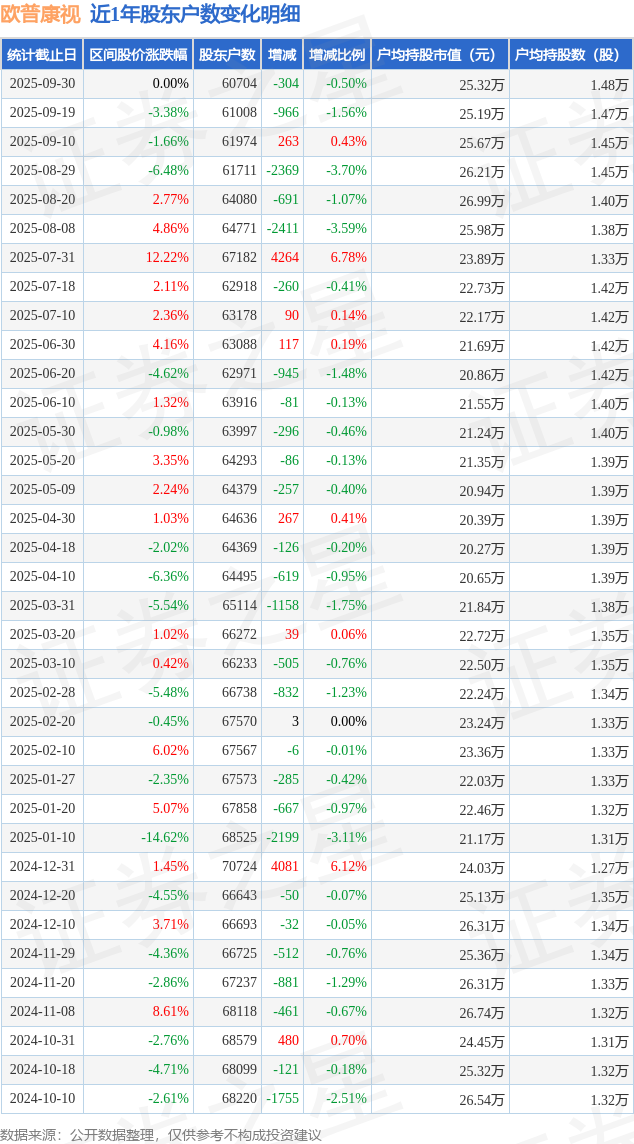Click the 2024-10-10 date in last row

42,1099
